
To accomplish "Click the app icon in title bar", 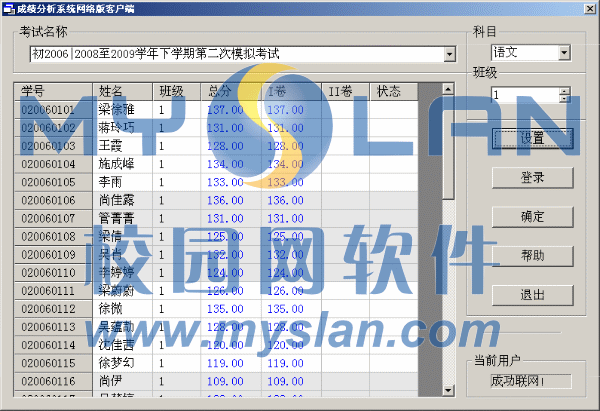I will point(9,8).
